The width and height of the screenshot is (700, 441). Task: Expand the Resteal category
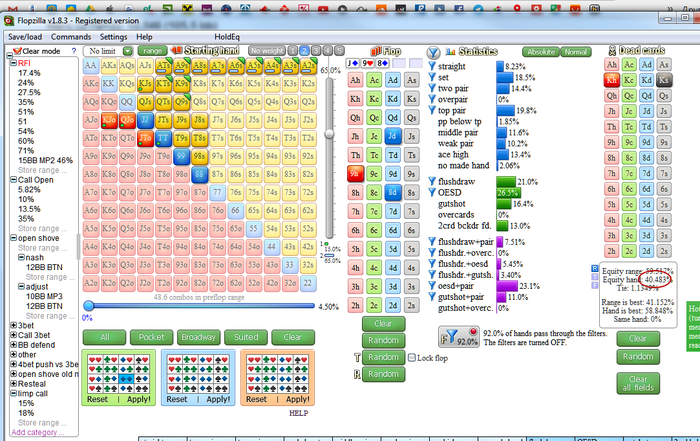pos(13,384)
